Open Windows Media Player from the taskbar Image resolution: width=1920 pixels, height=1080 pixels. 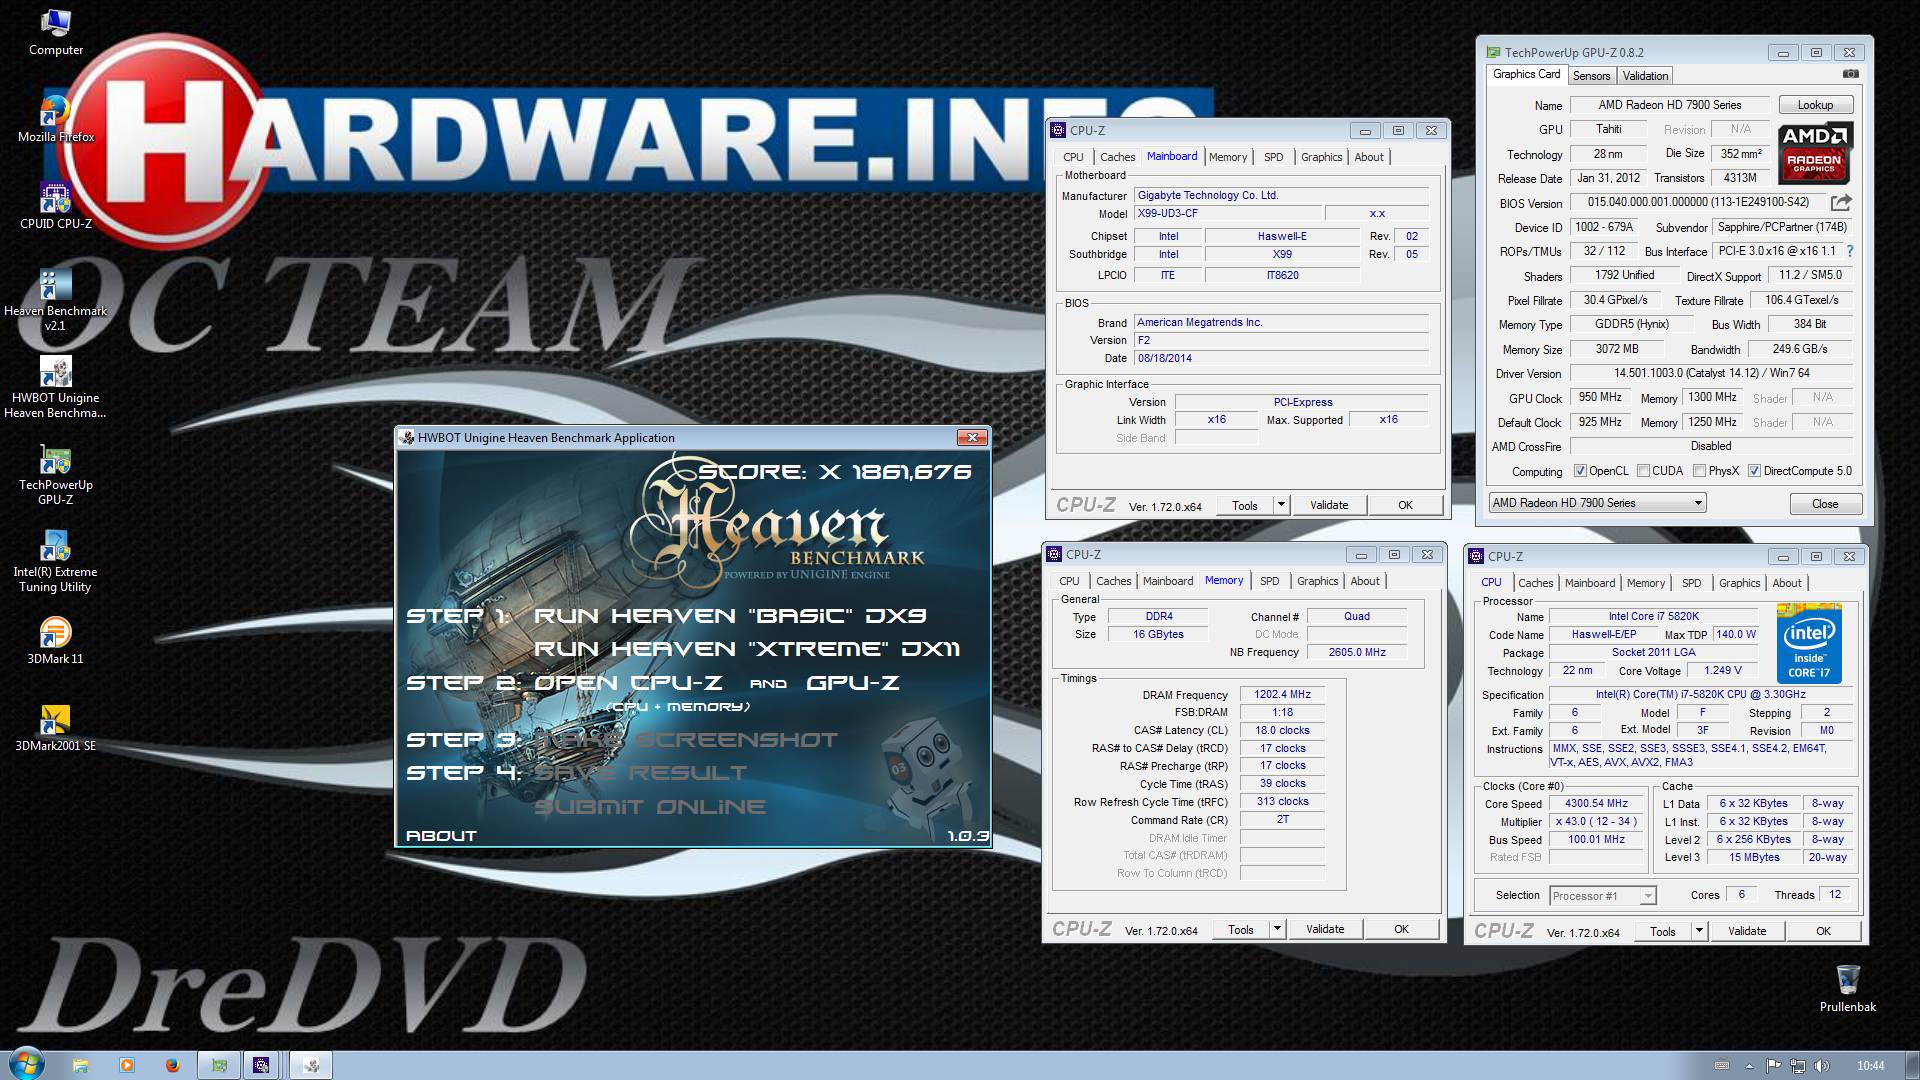[x=127, y=1065]
